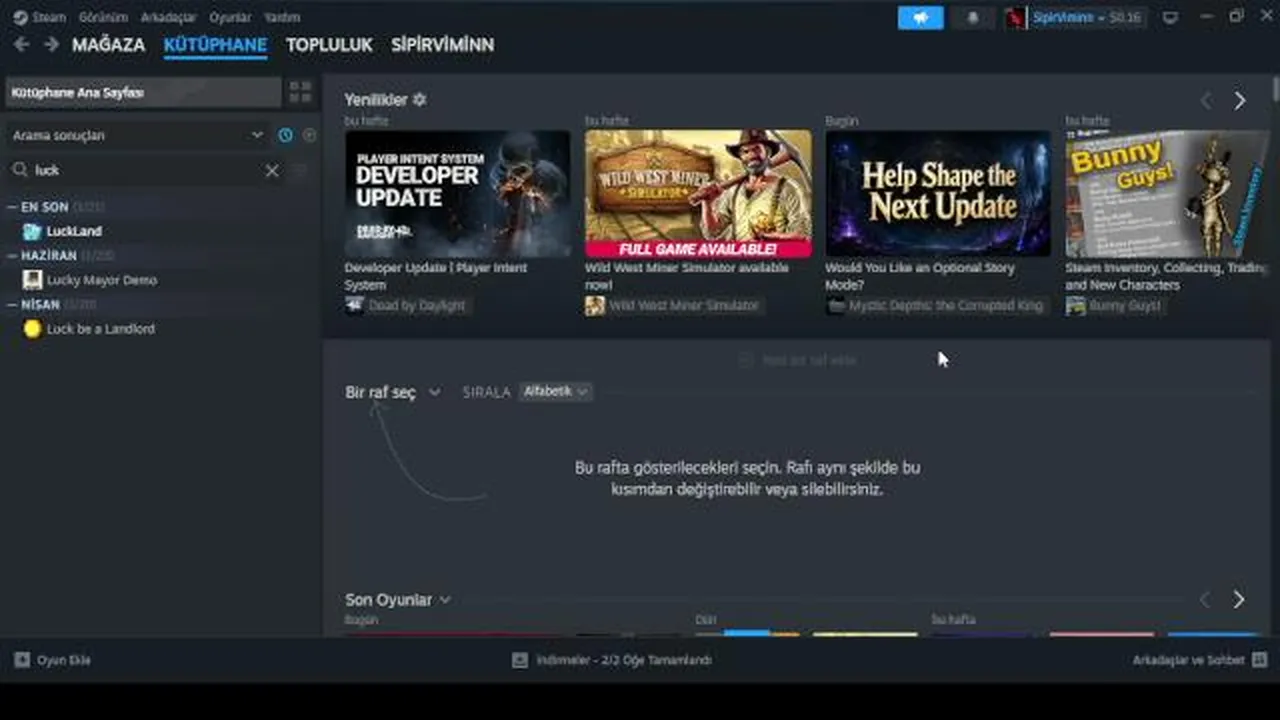This screenshot has width=1280, height=720.
Task: Click the vertical scrollbar of library
Action: (x=1275, y=88)
